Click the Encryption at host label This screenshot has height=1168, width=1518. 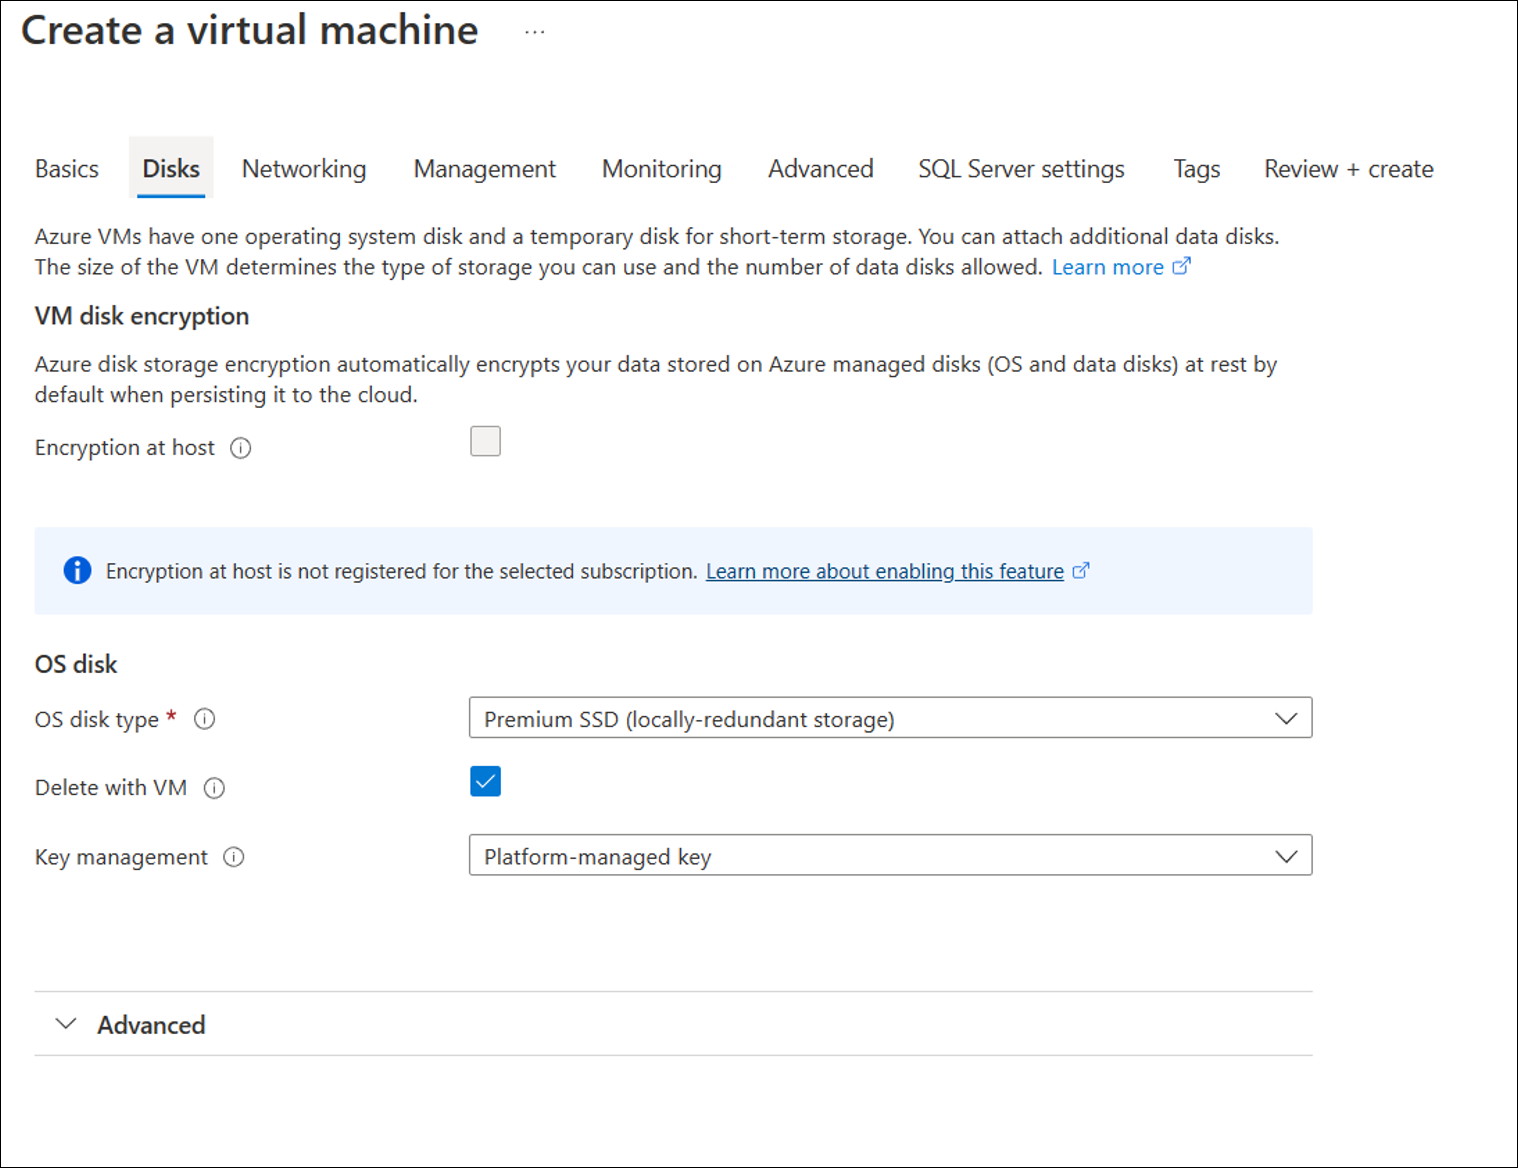(125, 448)
